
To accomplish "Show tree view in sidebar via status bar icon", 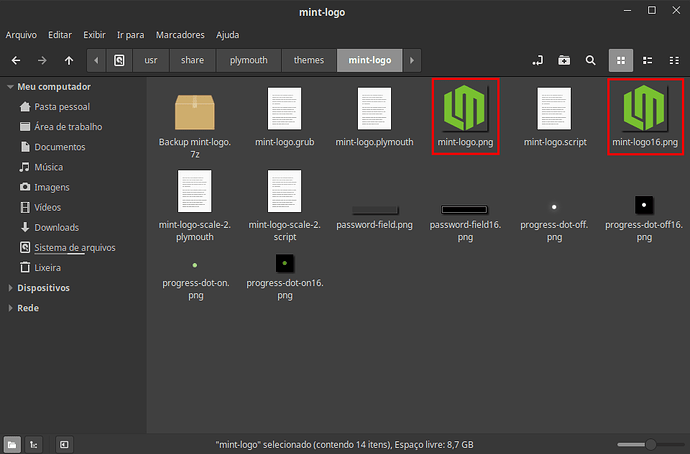I will [33, 444].
